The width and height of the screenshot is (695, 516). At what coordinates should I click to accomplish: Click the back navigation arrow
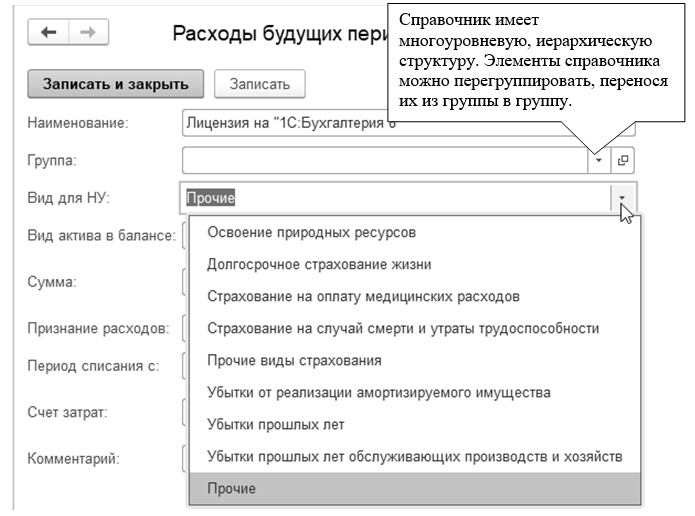pyautogui.click(x=48, y=32)
